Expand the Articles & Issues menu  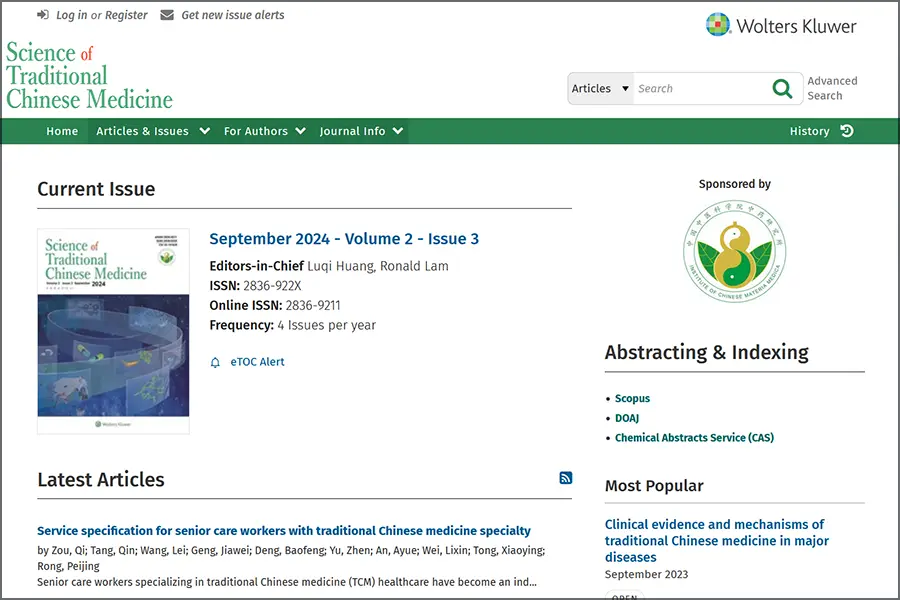152,131
